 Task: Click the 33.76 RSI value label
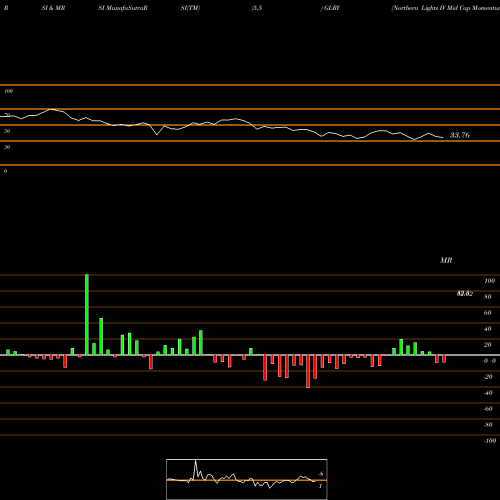(x=460, y=135)
